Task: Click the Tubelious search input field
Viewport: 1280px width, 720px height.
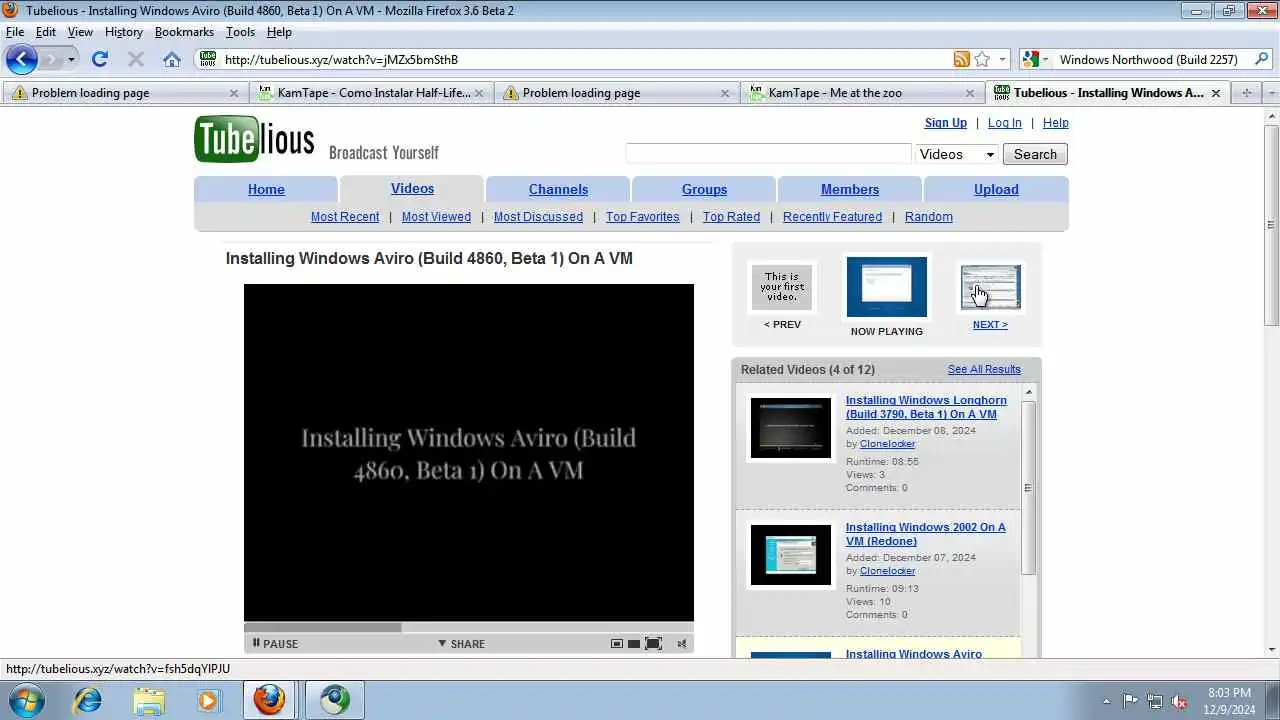Action: click(x=768, y=154)
